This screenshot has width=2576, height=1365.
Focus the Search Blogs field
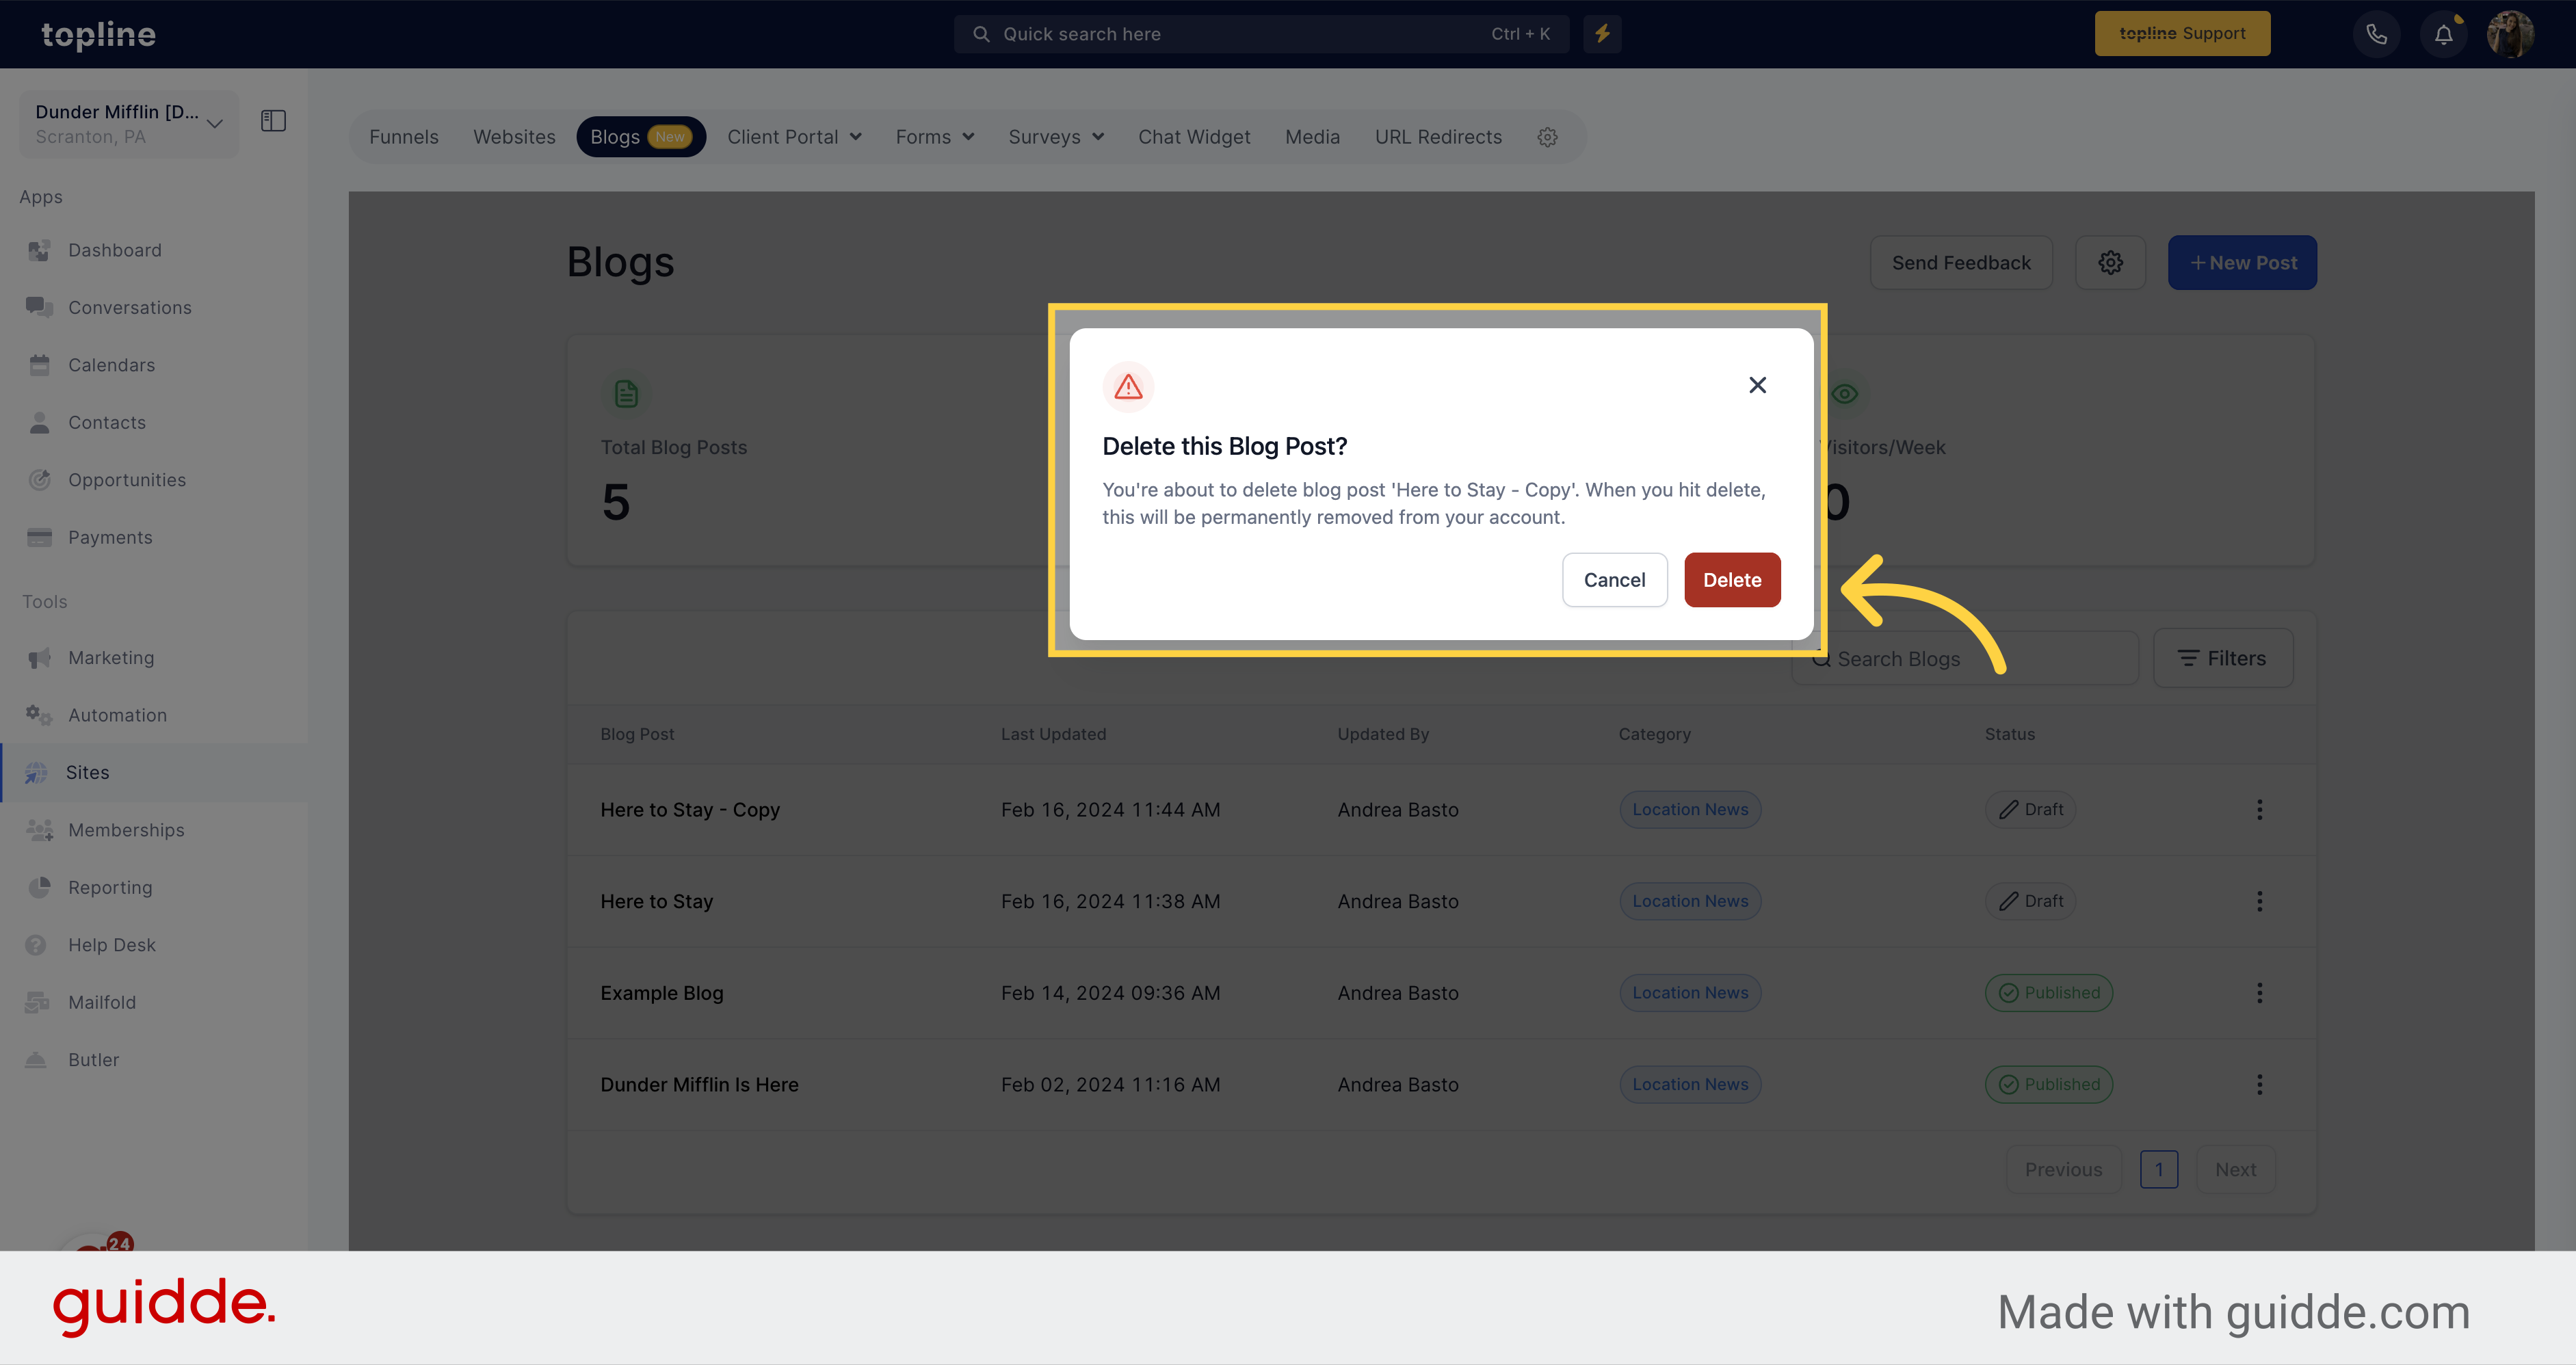click(x=1964, y=658)
